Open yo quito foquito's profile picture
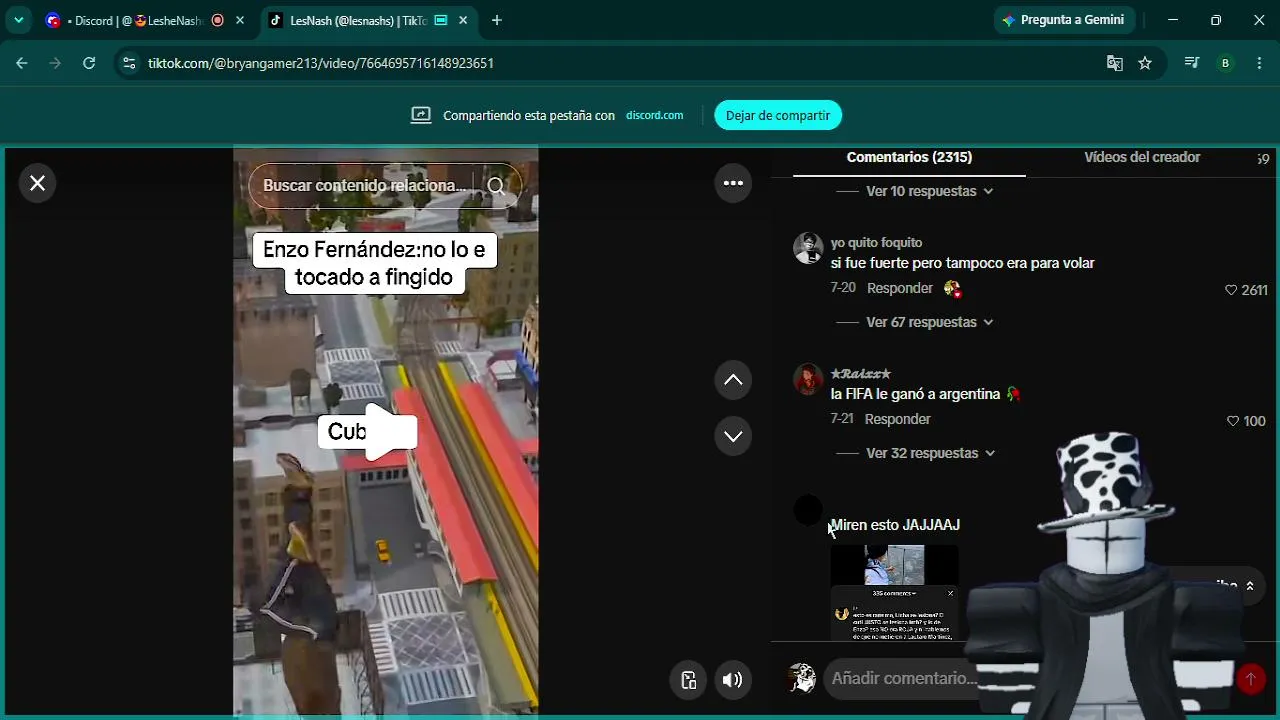 coord(808,248)
